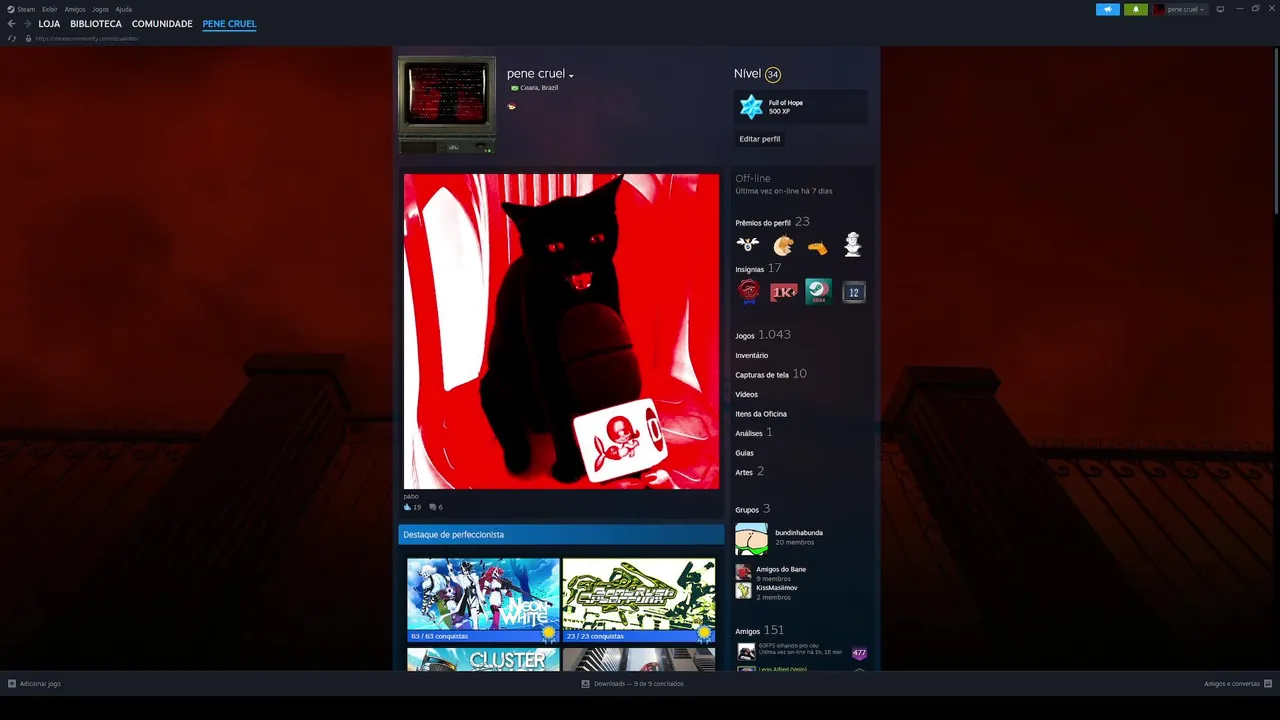The image size is (1280, 720).
Task: Click the level 34 badge
Action: coord(773,74)
